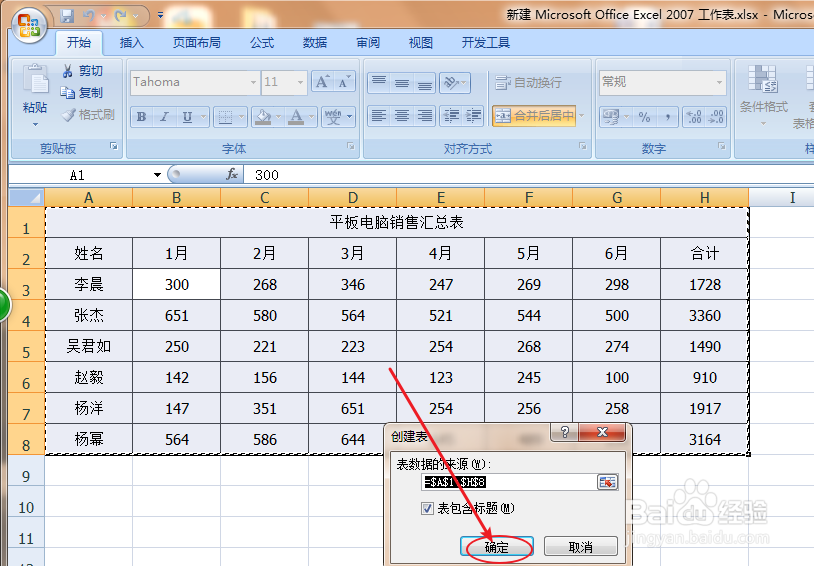
Task: Align text to bottom of cell
Action: pyautogui.click(x=425, y=83)
